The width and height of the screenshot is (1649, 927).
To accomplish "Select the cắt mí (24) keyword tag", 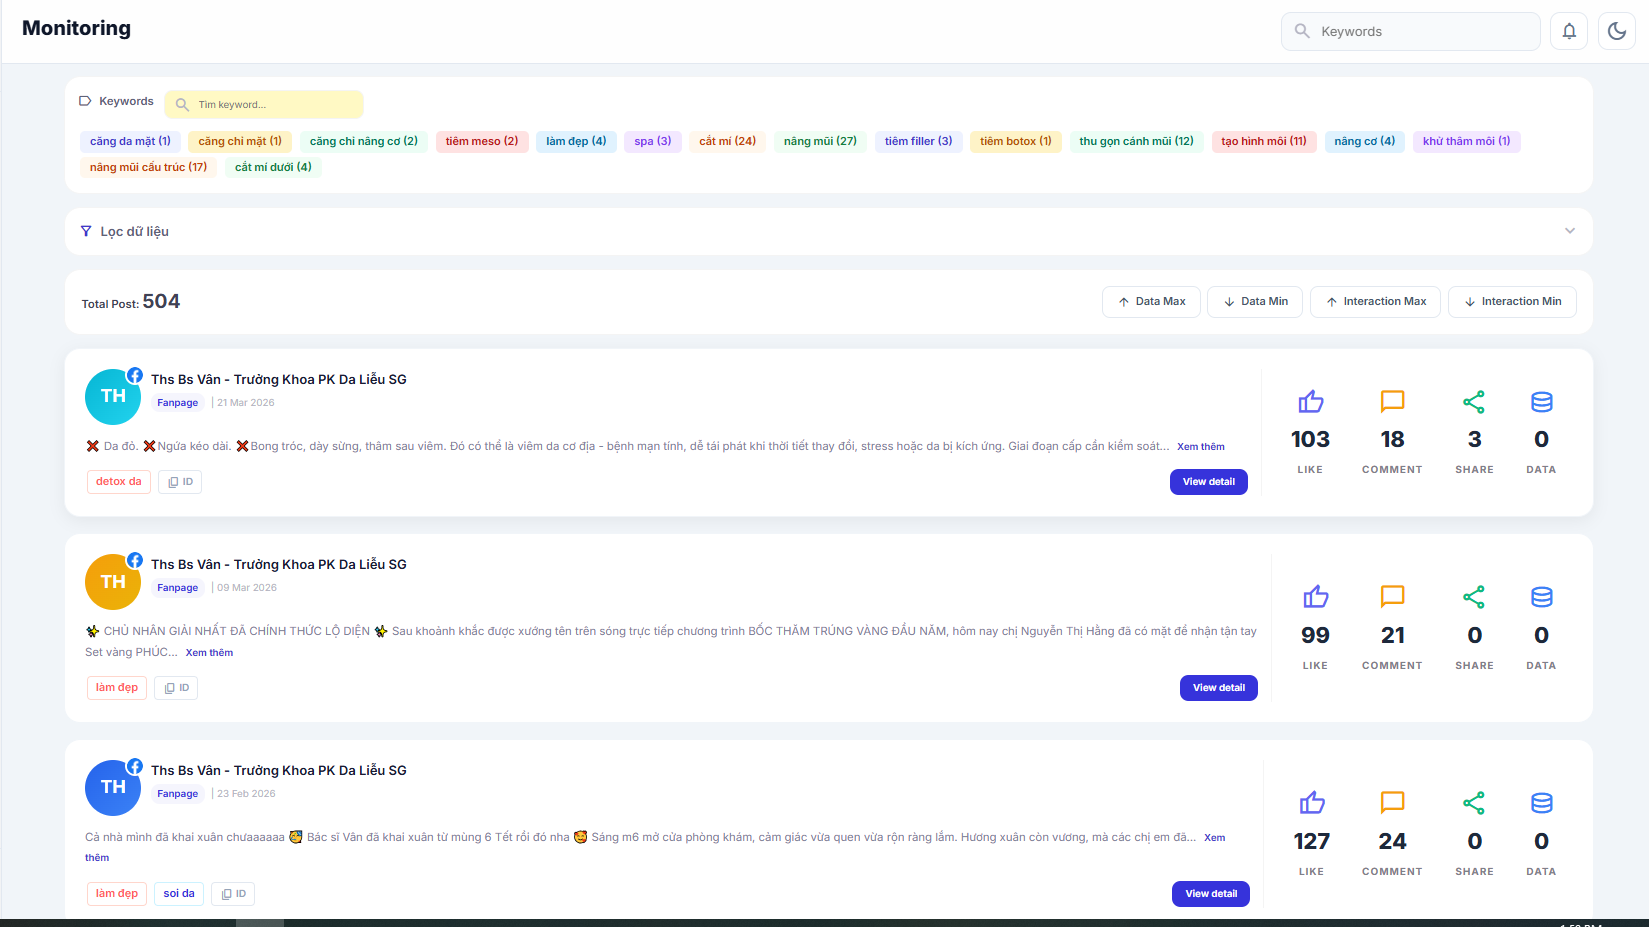I will click(x=727, y=141).
